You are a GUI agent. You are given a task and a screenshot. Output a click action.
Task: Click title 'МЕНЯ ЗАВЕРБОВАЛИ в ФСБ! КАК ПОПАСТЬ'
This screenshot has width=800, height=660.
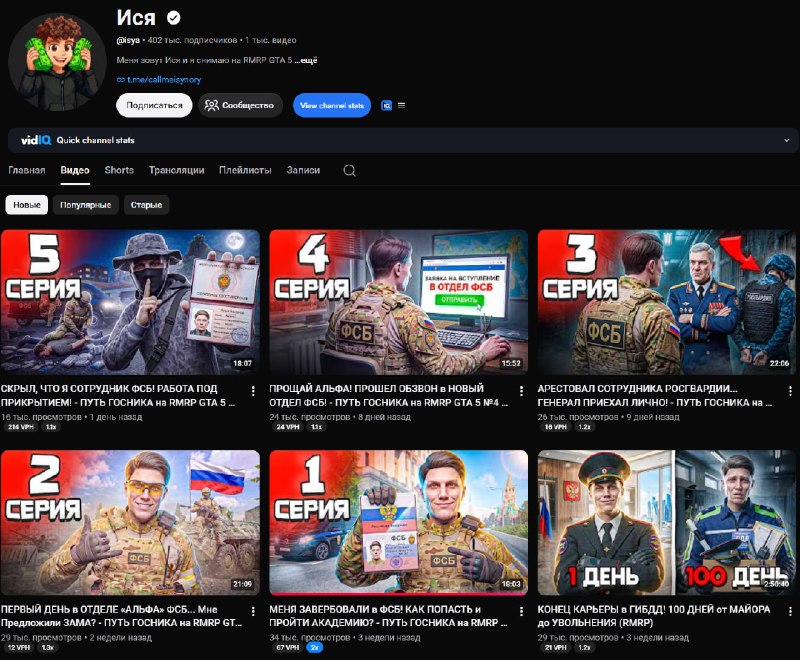pyautogui.click(x=388, y=616)
